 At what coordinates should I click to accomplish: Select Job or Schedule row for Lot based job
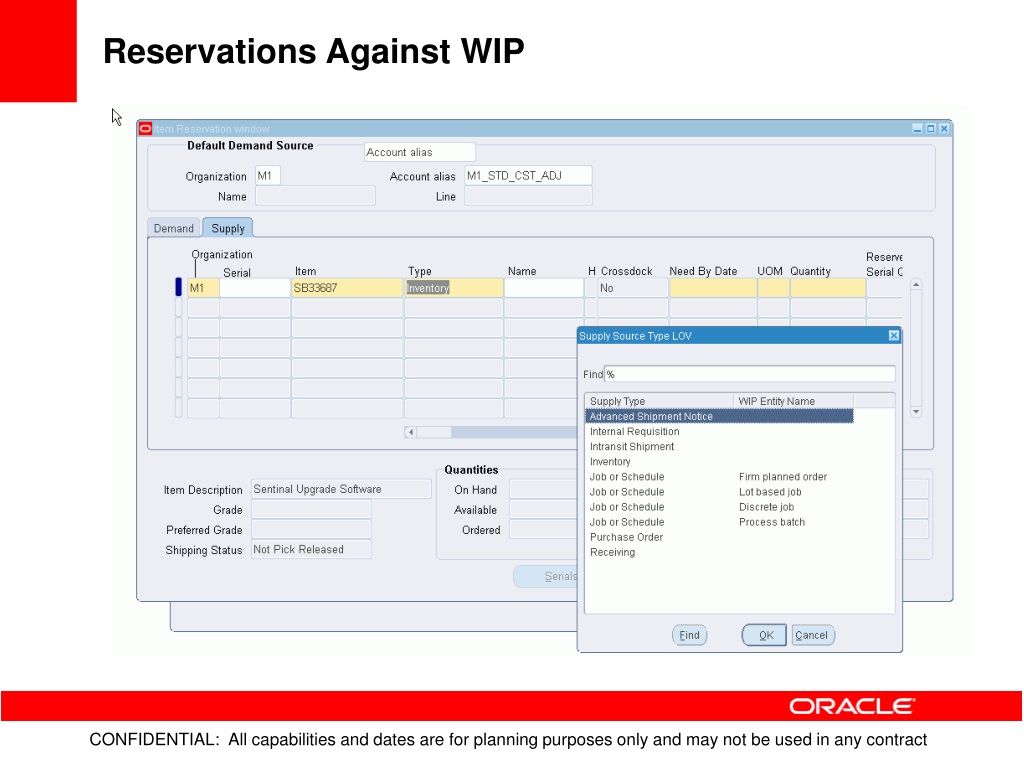719,492
